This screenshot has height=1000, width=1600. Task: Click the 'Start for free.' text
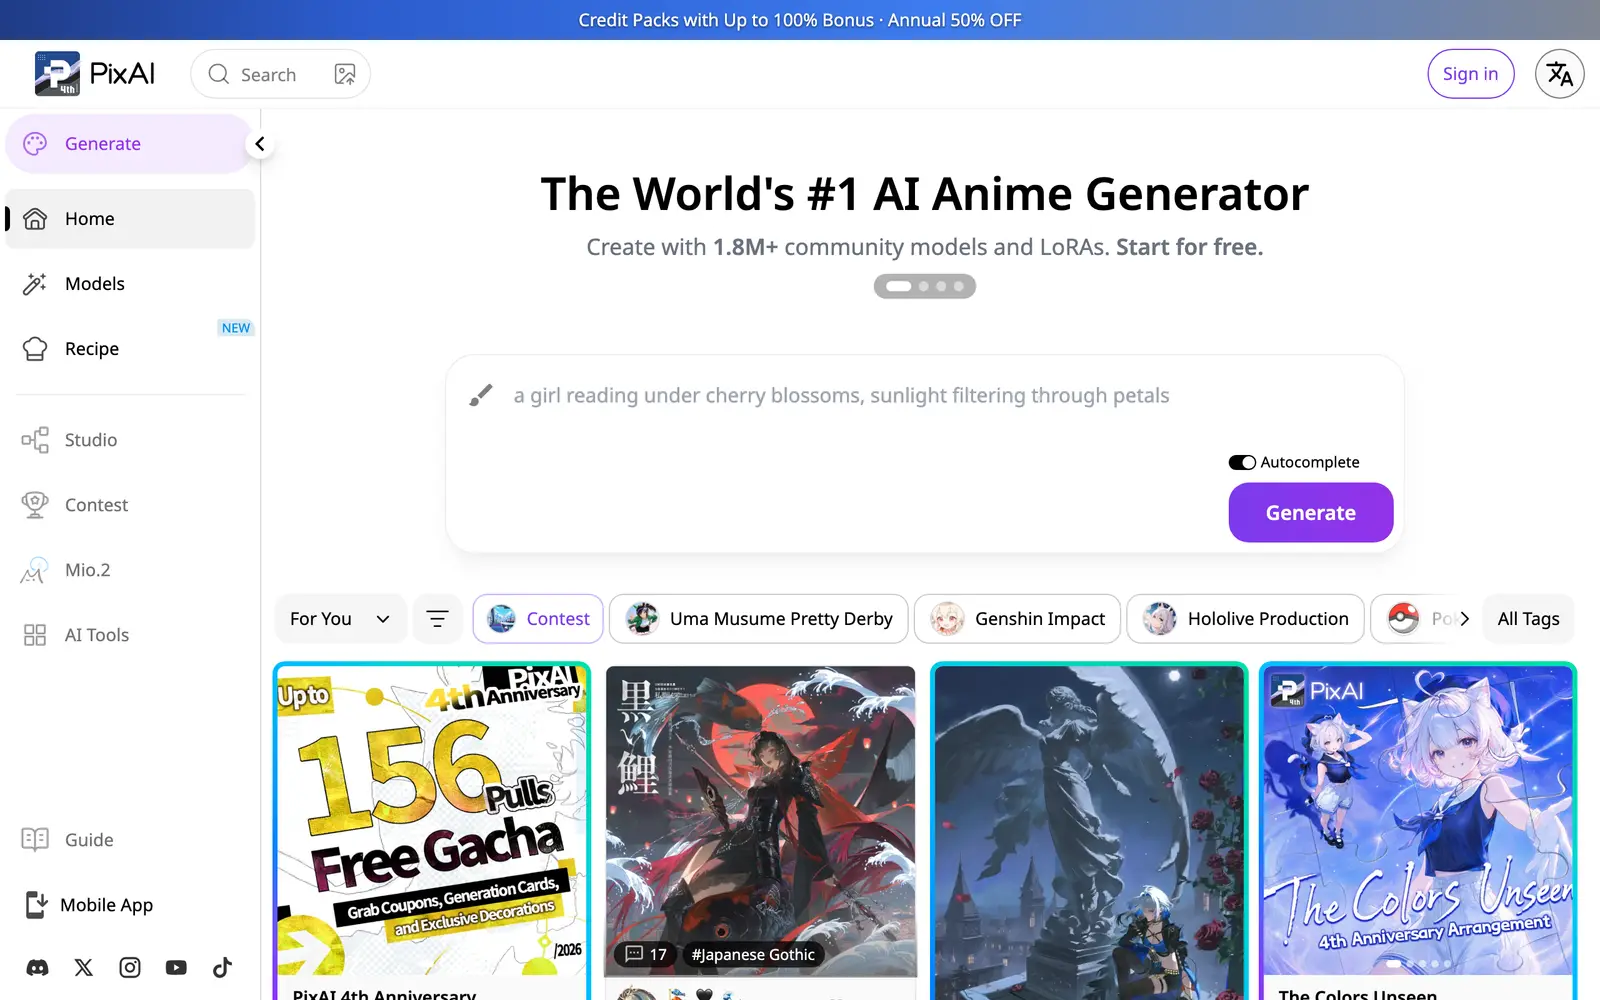coord(1189,247)
